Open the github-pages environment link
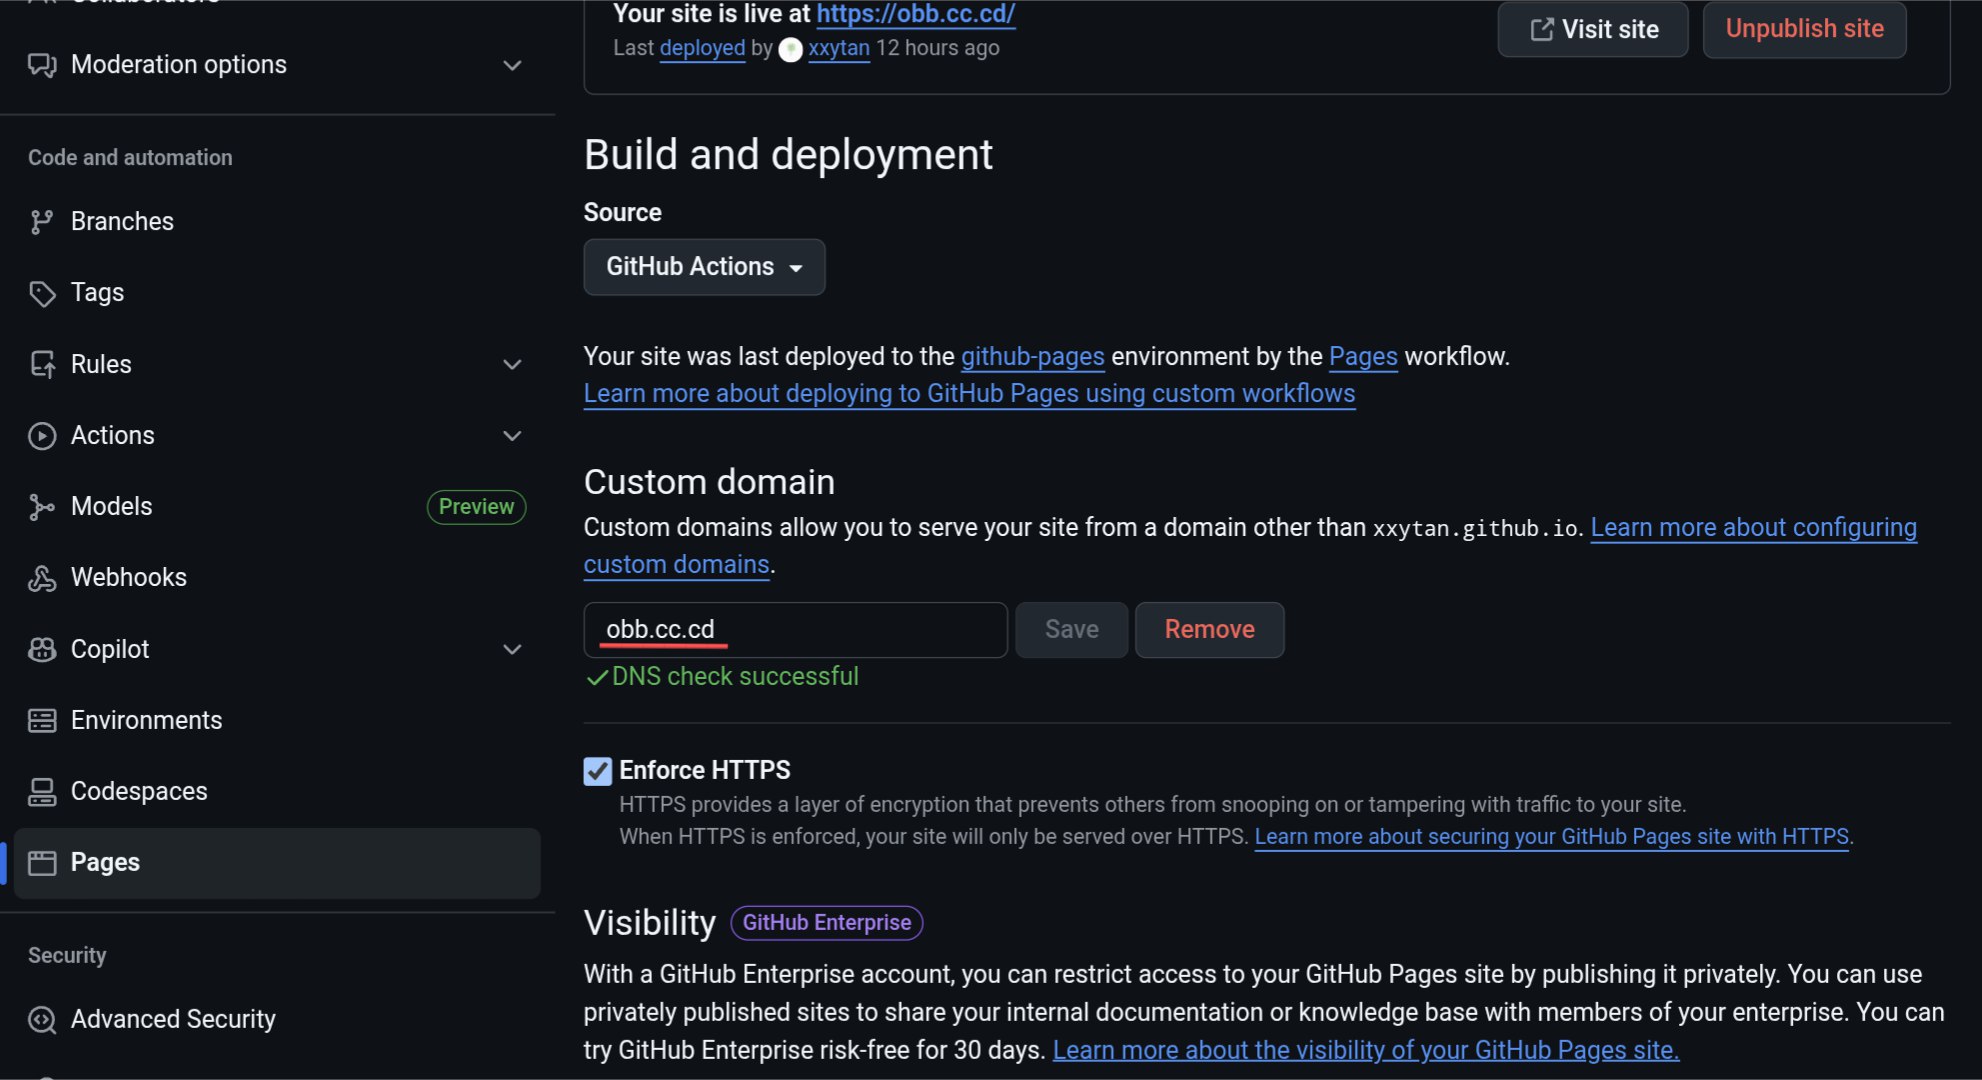Image resolution: width=1982 pixels, height=1080 pixels. tap(1032, 357)
